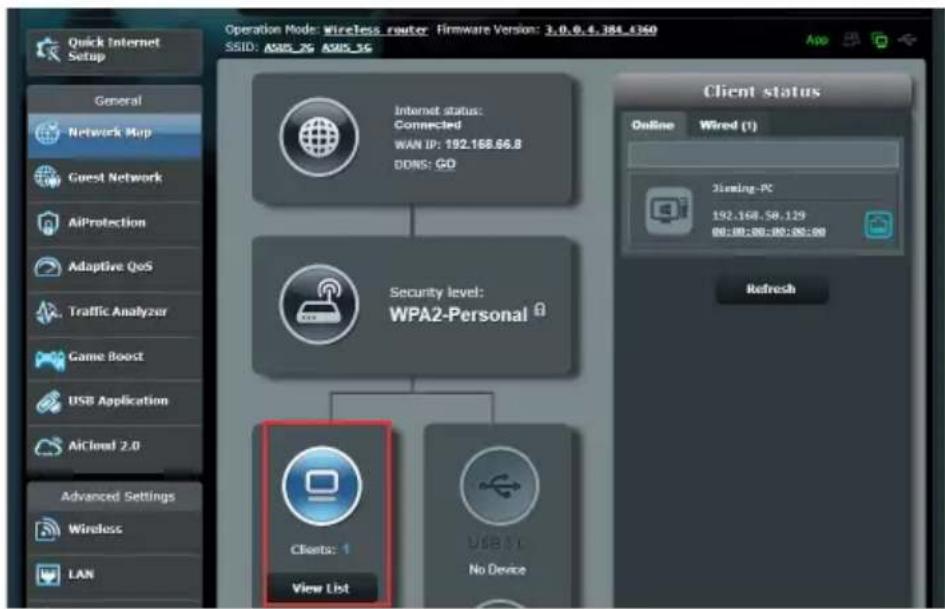Screen dimensions: 945x609
Task: Click the Adaptive QoS gauge icon
Action: coord(48,267)
